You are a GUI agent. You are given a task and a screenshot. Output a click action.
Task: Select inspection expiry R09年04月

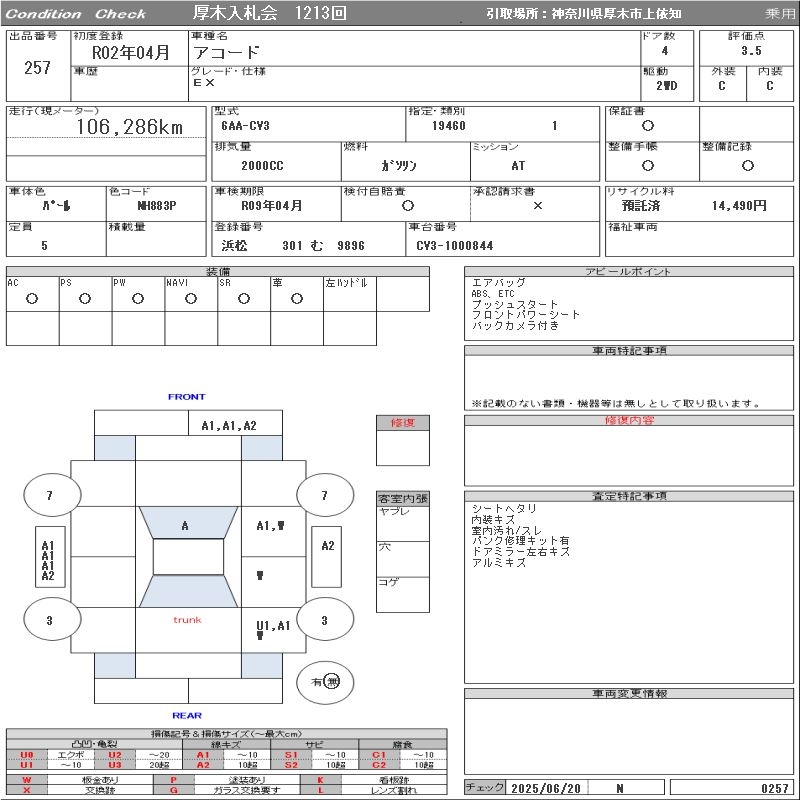pos(271,206)
